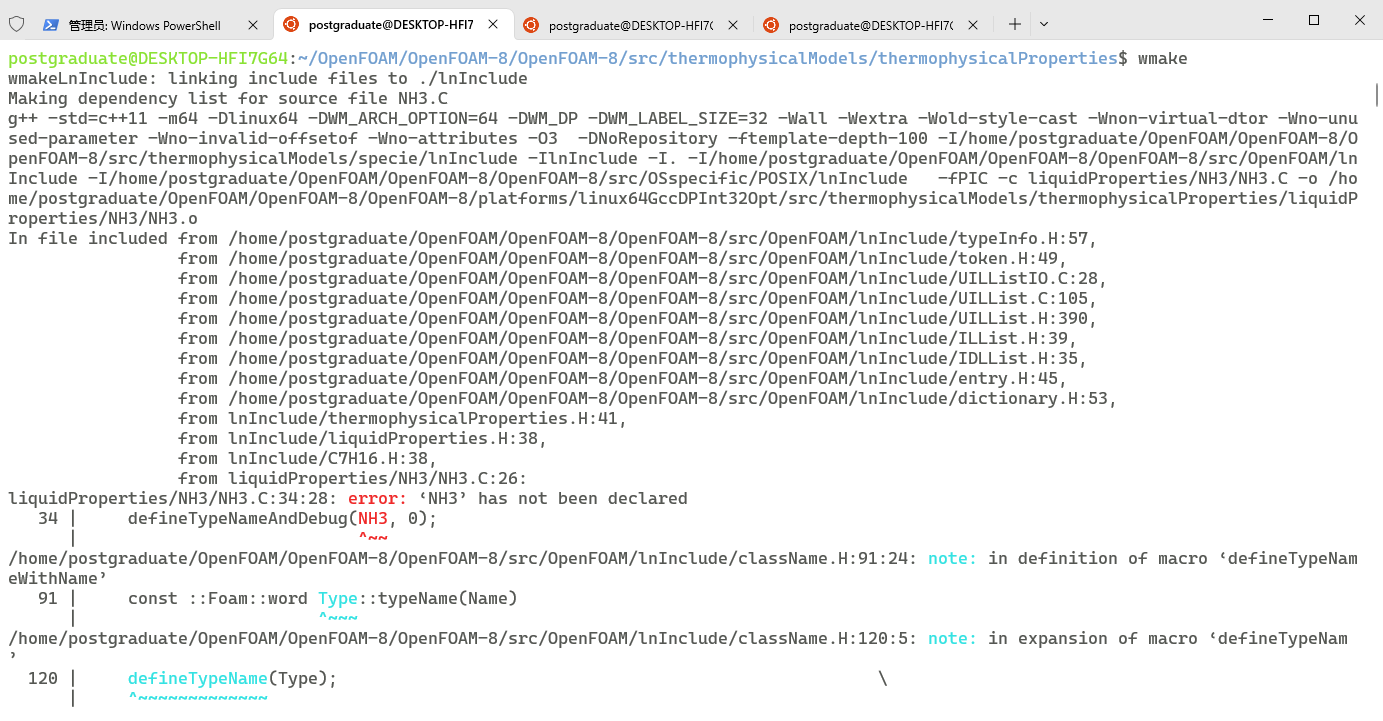Select the active postgraduate@DESKTOP-HFI7 tab
The width and height of the screenshot is (1383, 721).
click(394, 25)
